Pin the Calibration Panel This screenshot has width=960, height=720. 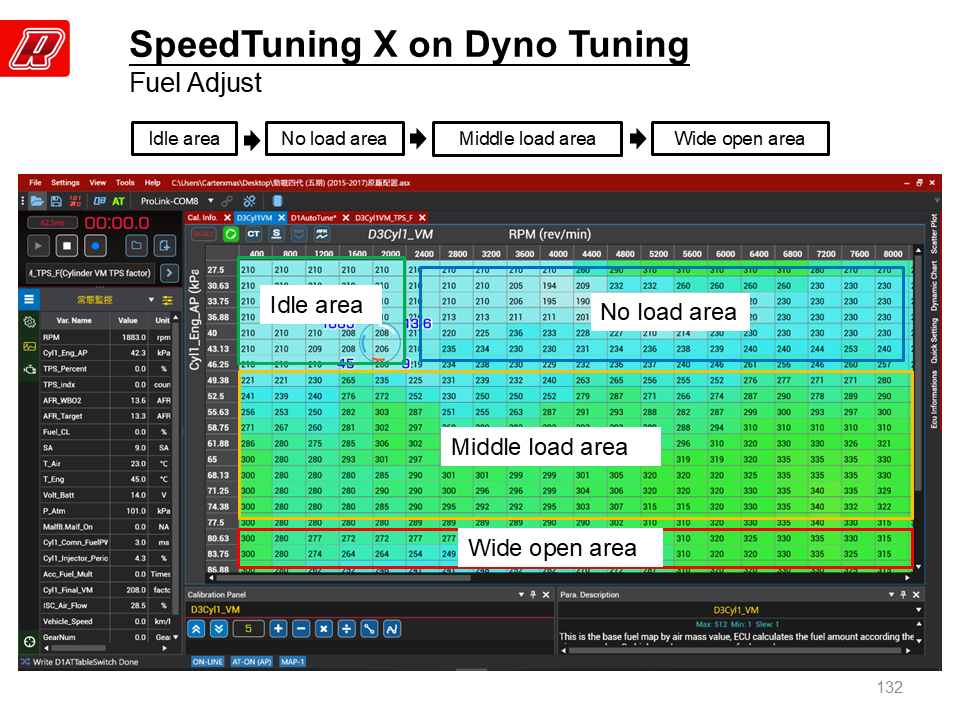(x=533, y=594)
